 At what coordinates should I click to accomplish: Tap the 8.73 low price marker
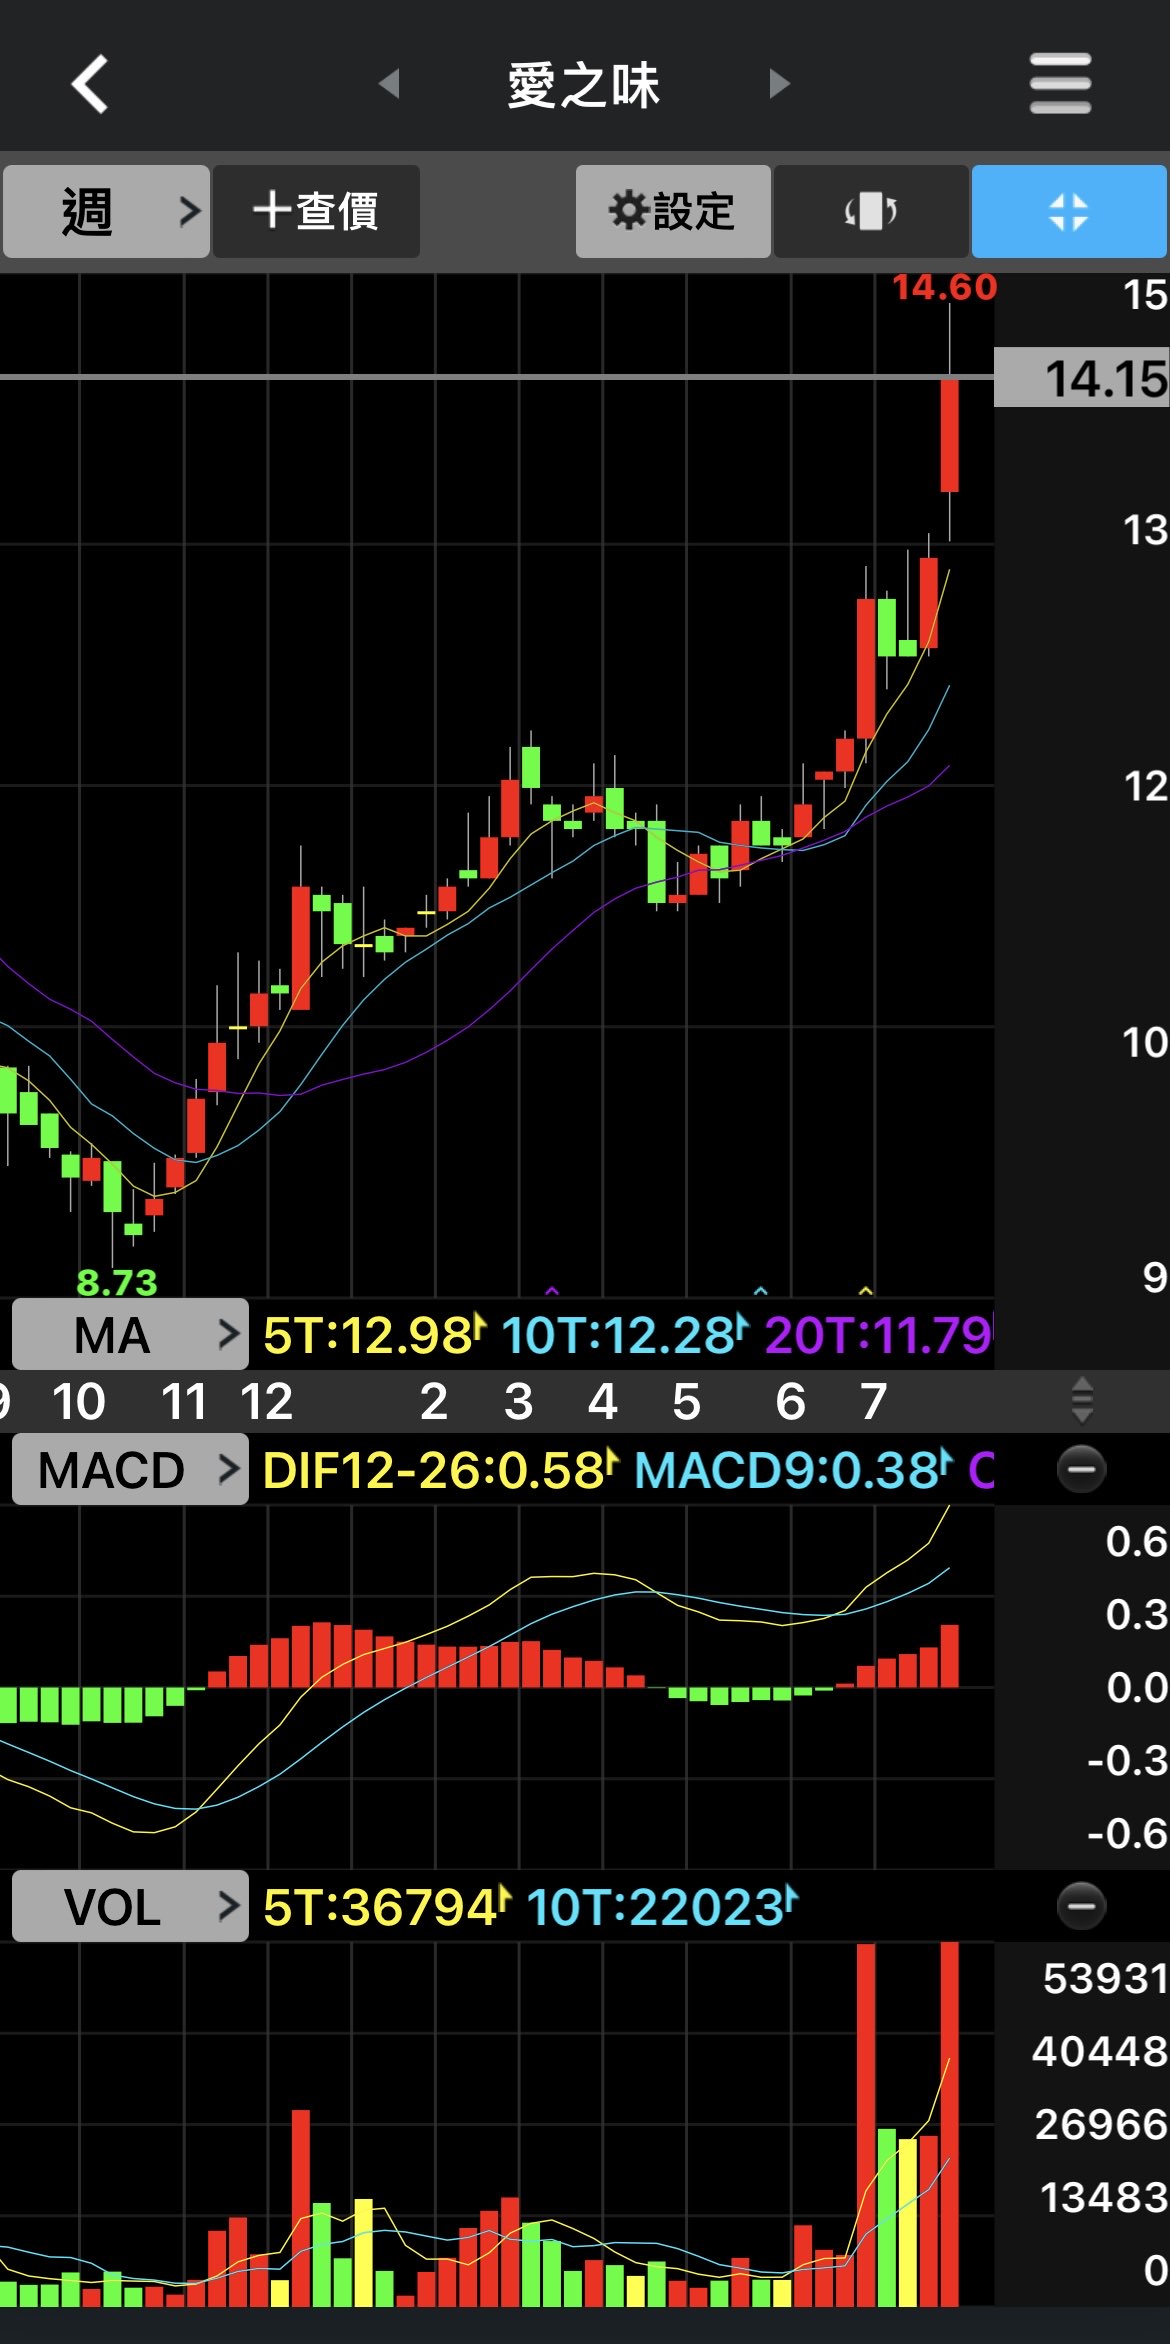click(117, 1281)
